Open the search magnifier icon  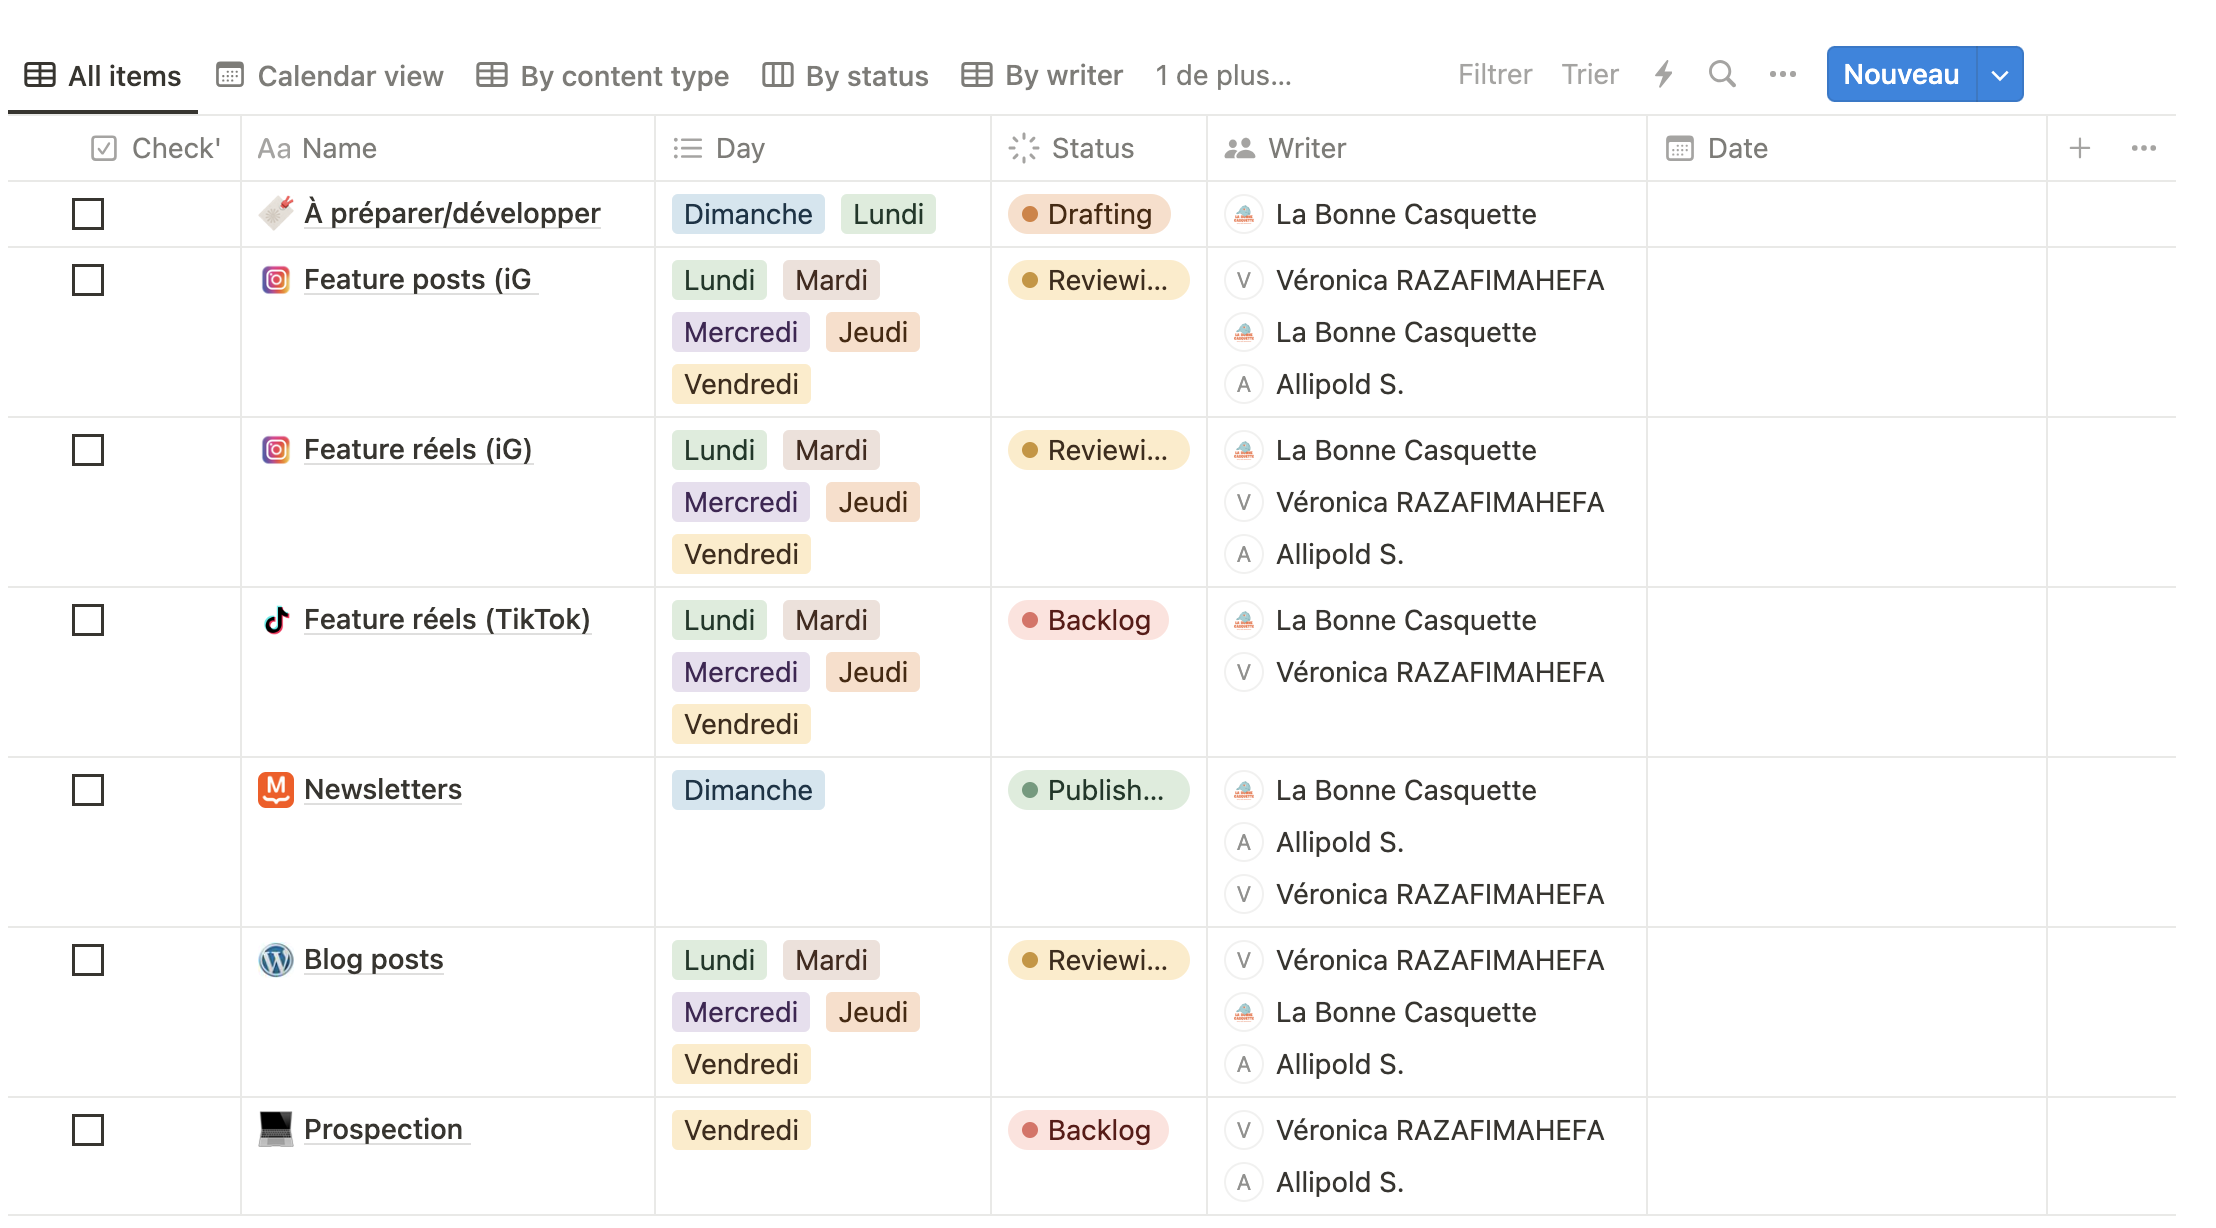coord(1721,74)
